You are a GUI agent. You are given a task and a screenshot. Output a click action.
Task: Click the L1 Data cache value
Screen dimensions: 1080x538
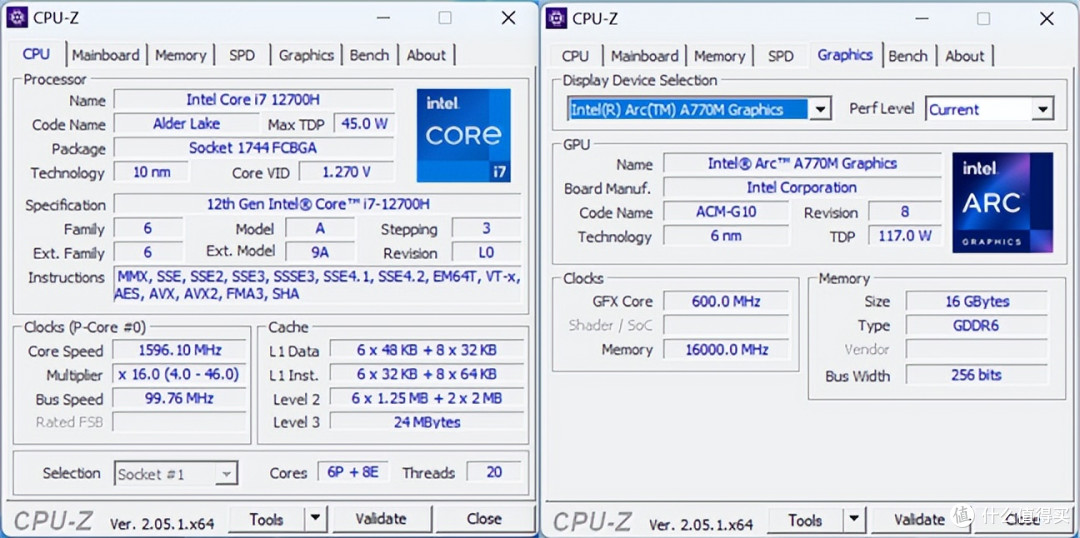point(426,350)
